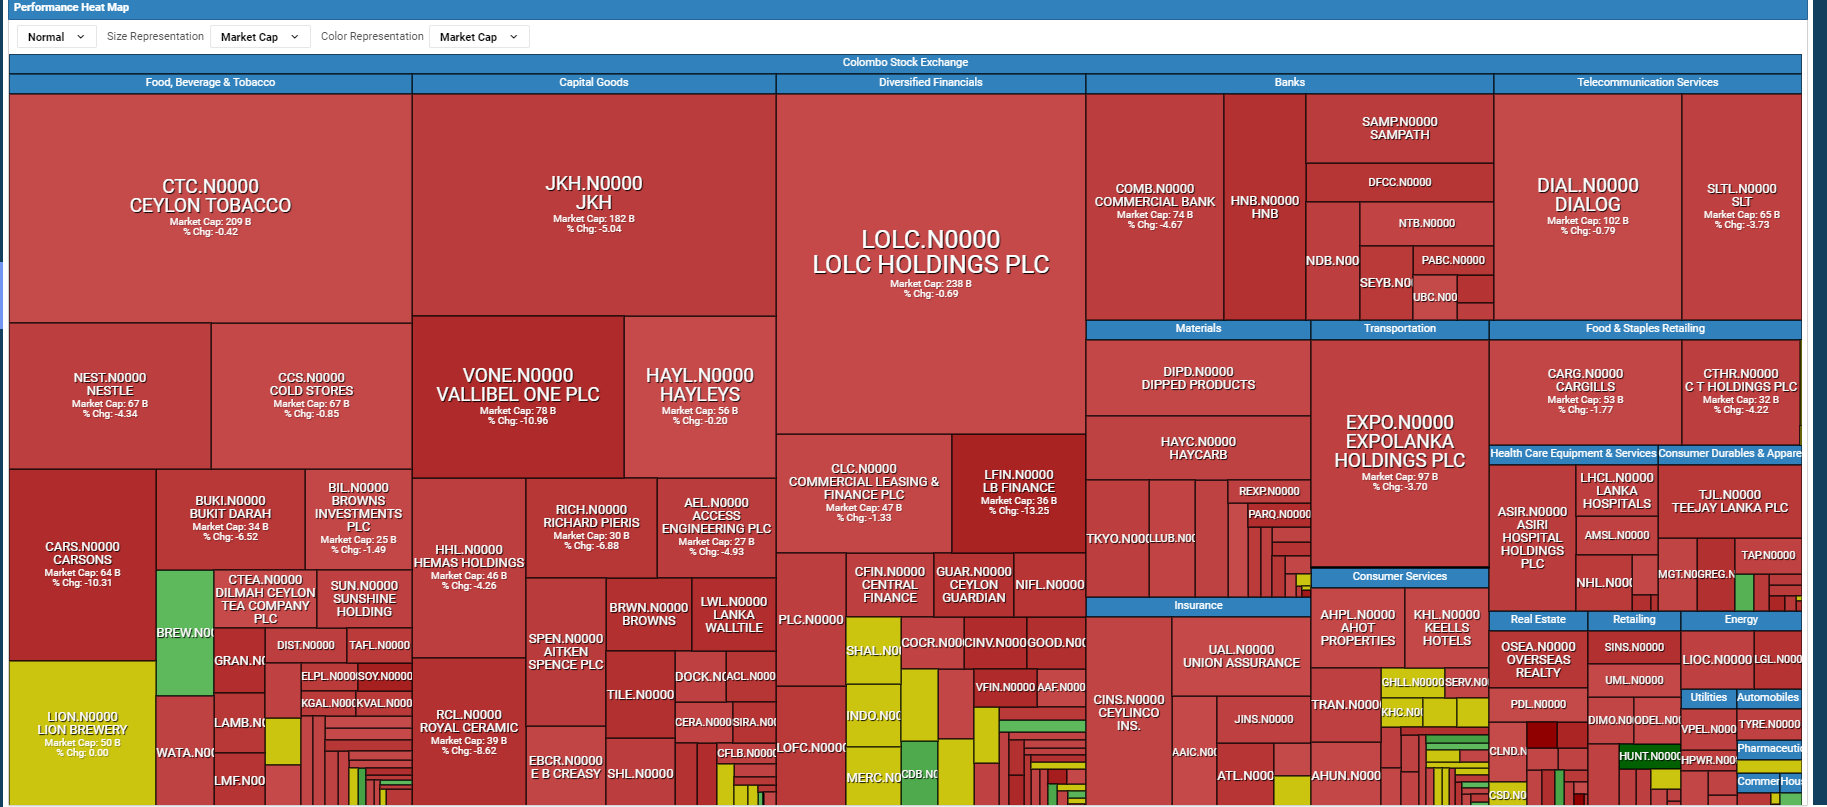This screenshot has width=1827, height=807.
Task: Select the Automobiles sector header
Action: (1769, 698)
